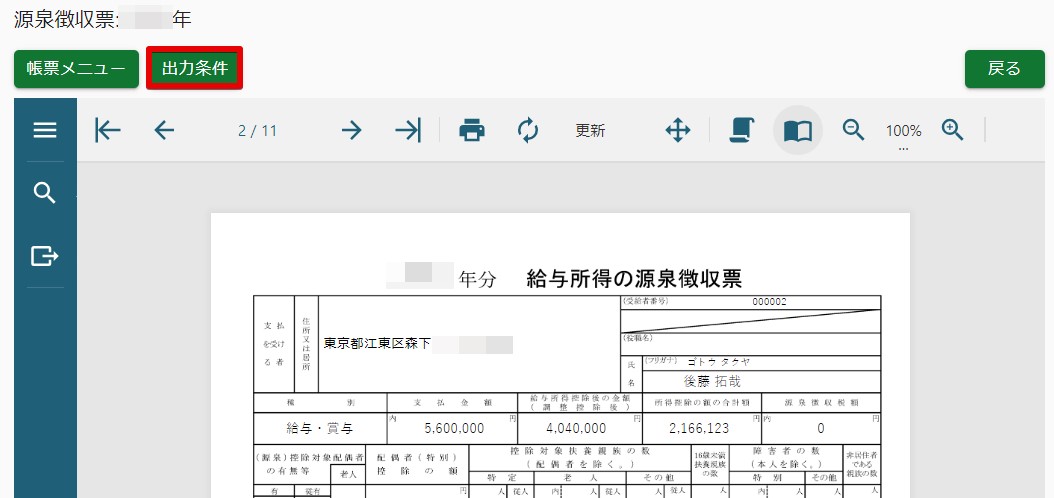Click the 帳票メニュー button

tap(76, 69)
